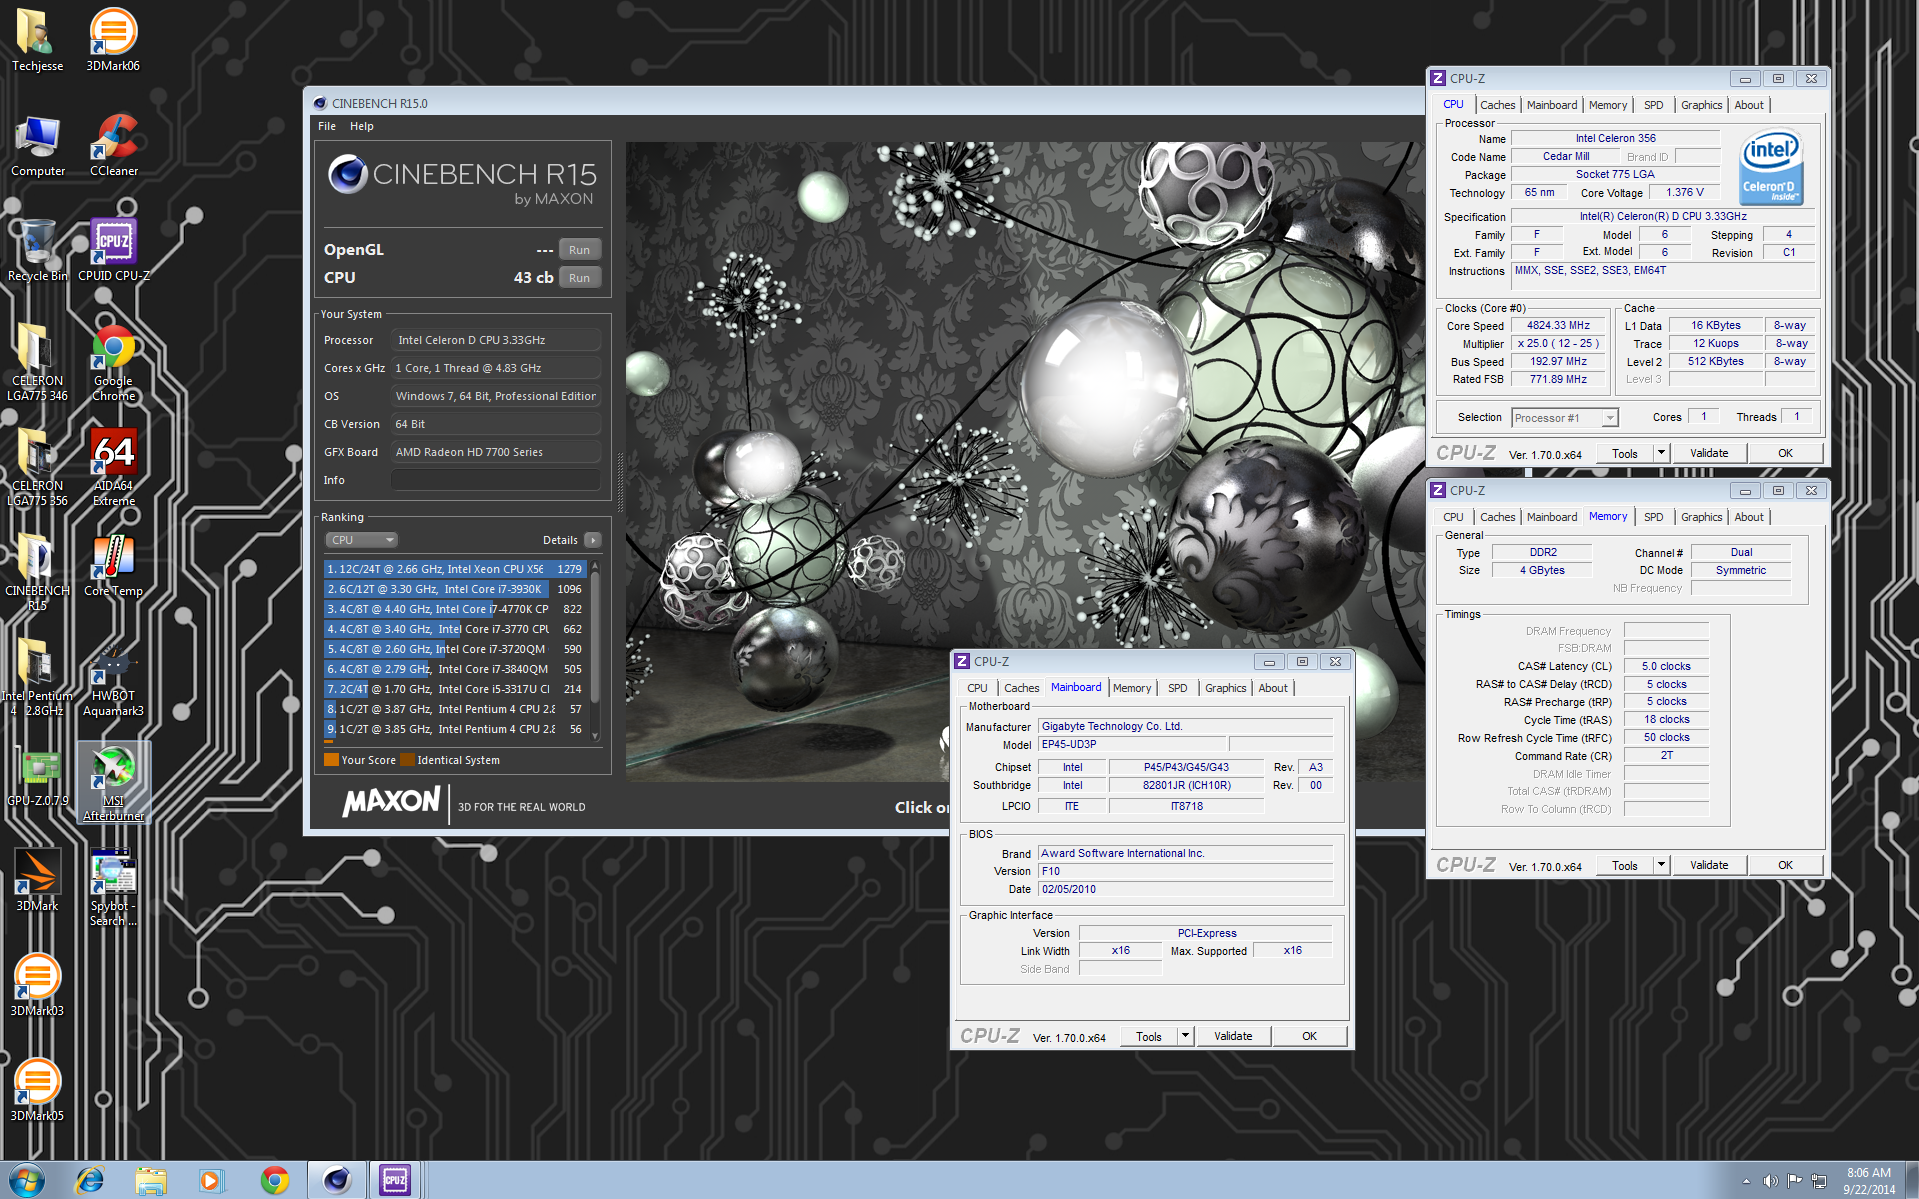Screen dimensions: 1919x1199
Task: Click OK in the top CPU-Z window
Action: click(1785, 454)
